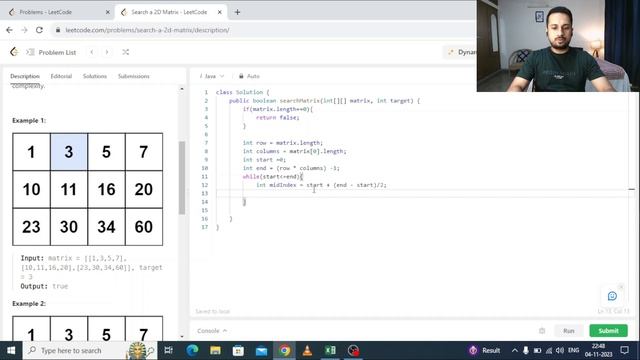Open the LeetCode home logo
The width and height of the screenshot is (640, 360).
tap(14, 52)
